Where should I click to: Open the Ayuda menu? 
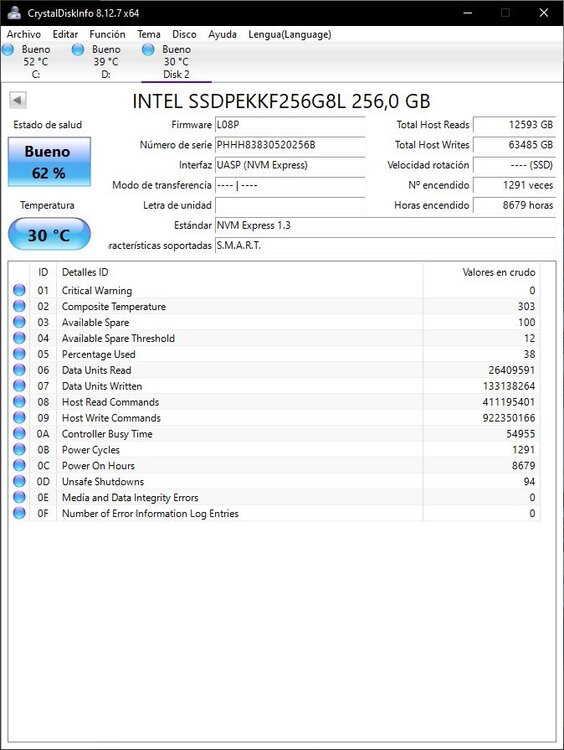coord(222,34)
